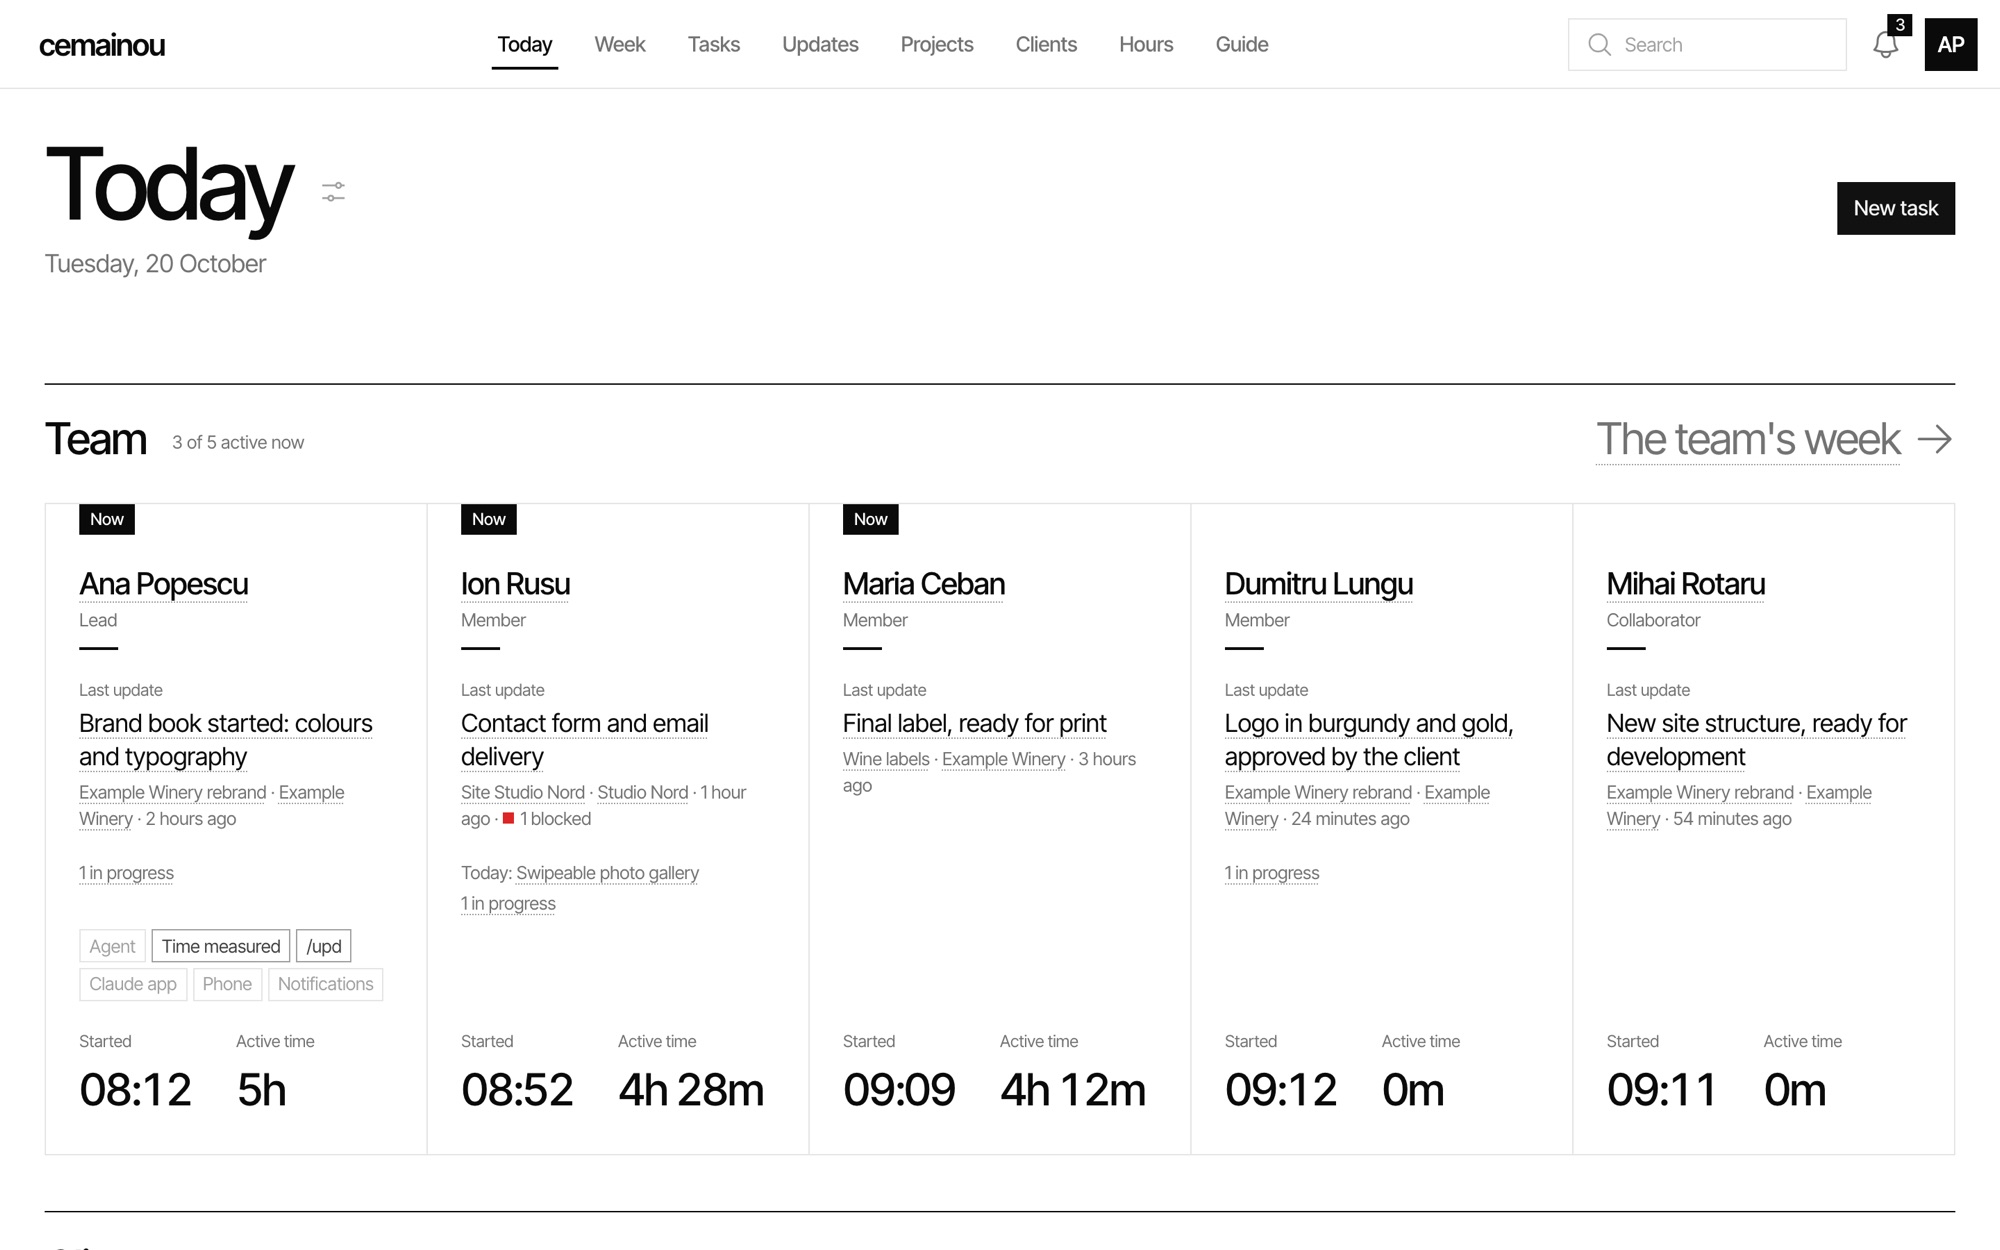The height and width of the screenshot is (1250, 2000).
Task: Open the filter settings icon next to Today
Action: (x=333, y=192)
